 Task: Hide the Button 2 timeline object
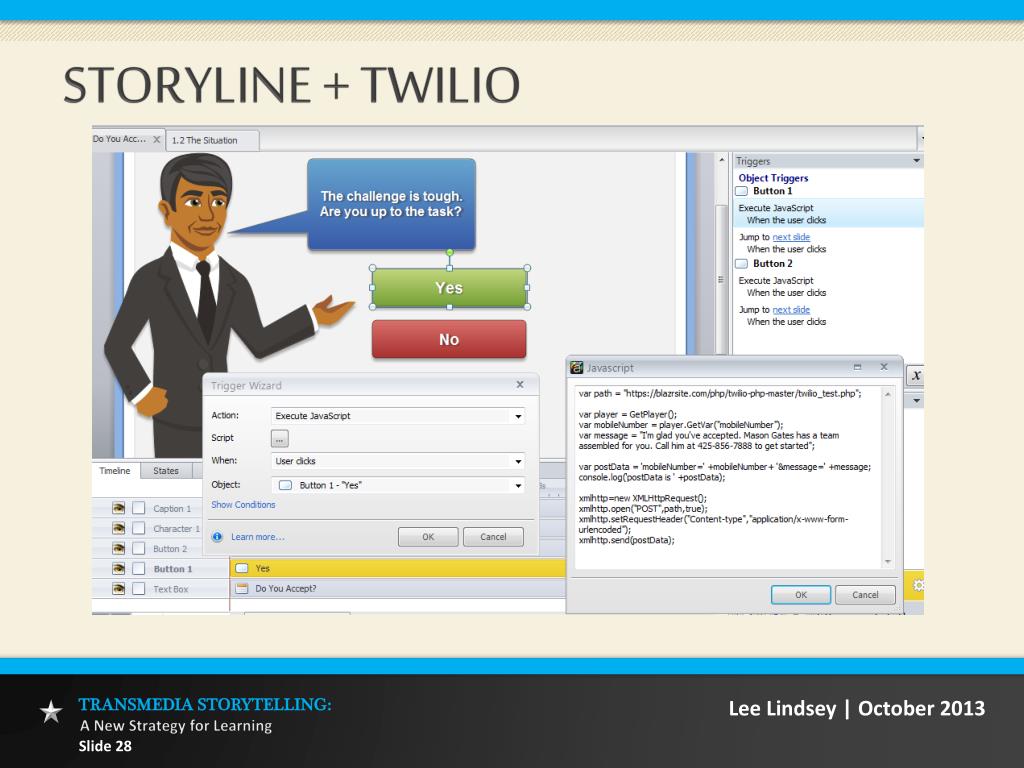(118, 548)
